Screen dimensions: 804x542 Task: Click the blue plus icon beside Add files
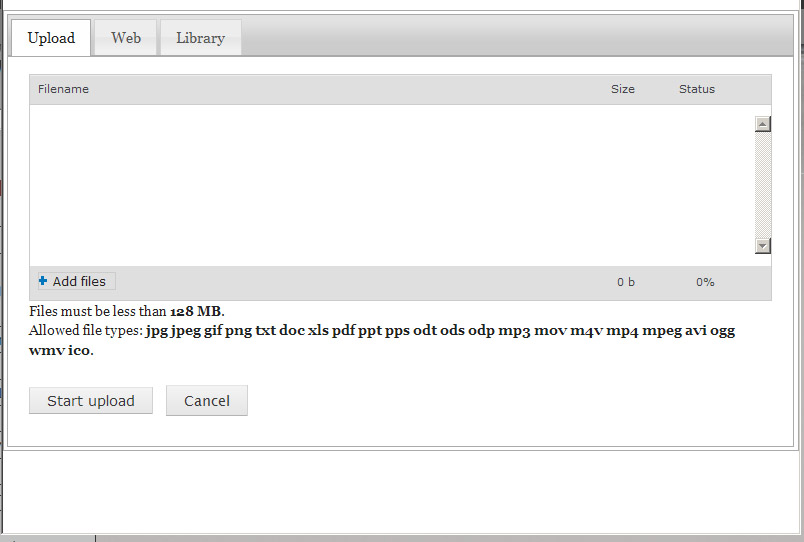(x=43, y=282)
